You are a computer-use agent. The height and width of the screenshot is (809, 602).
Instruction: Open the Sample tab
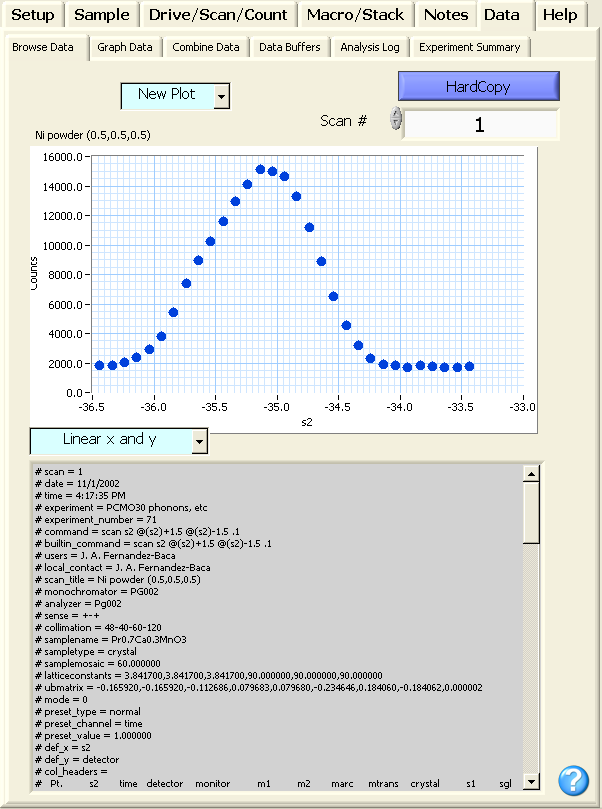[x=101, y=14]
